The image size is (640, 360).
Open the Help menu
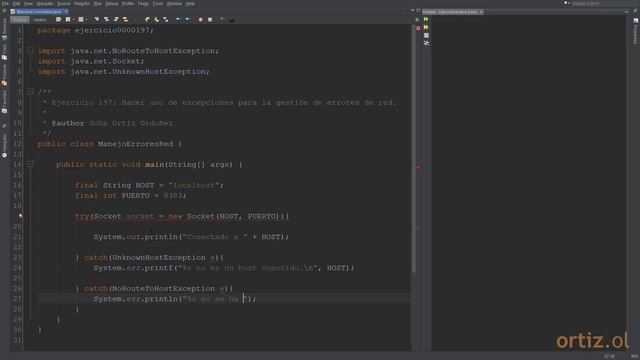(x=190, y=4)
